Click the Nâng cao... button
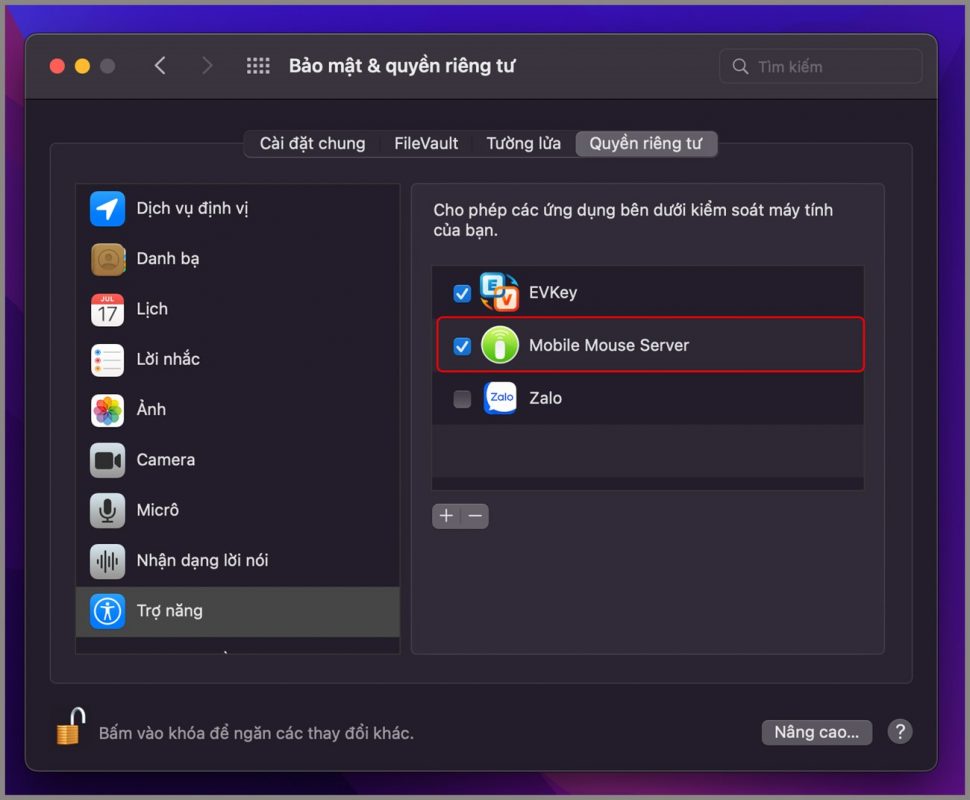 pyautogui.click(x=816, y=732)
